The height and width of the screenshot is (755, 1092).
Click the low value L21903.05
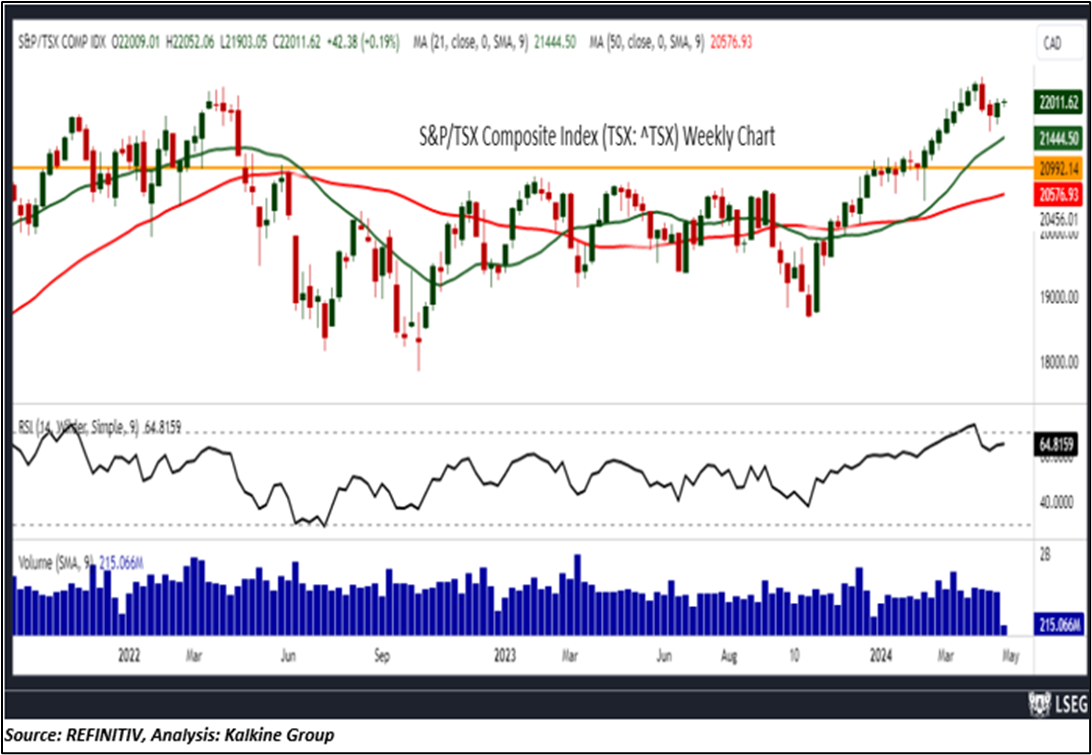click(245, 42)
